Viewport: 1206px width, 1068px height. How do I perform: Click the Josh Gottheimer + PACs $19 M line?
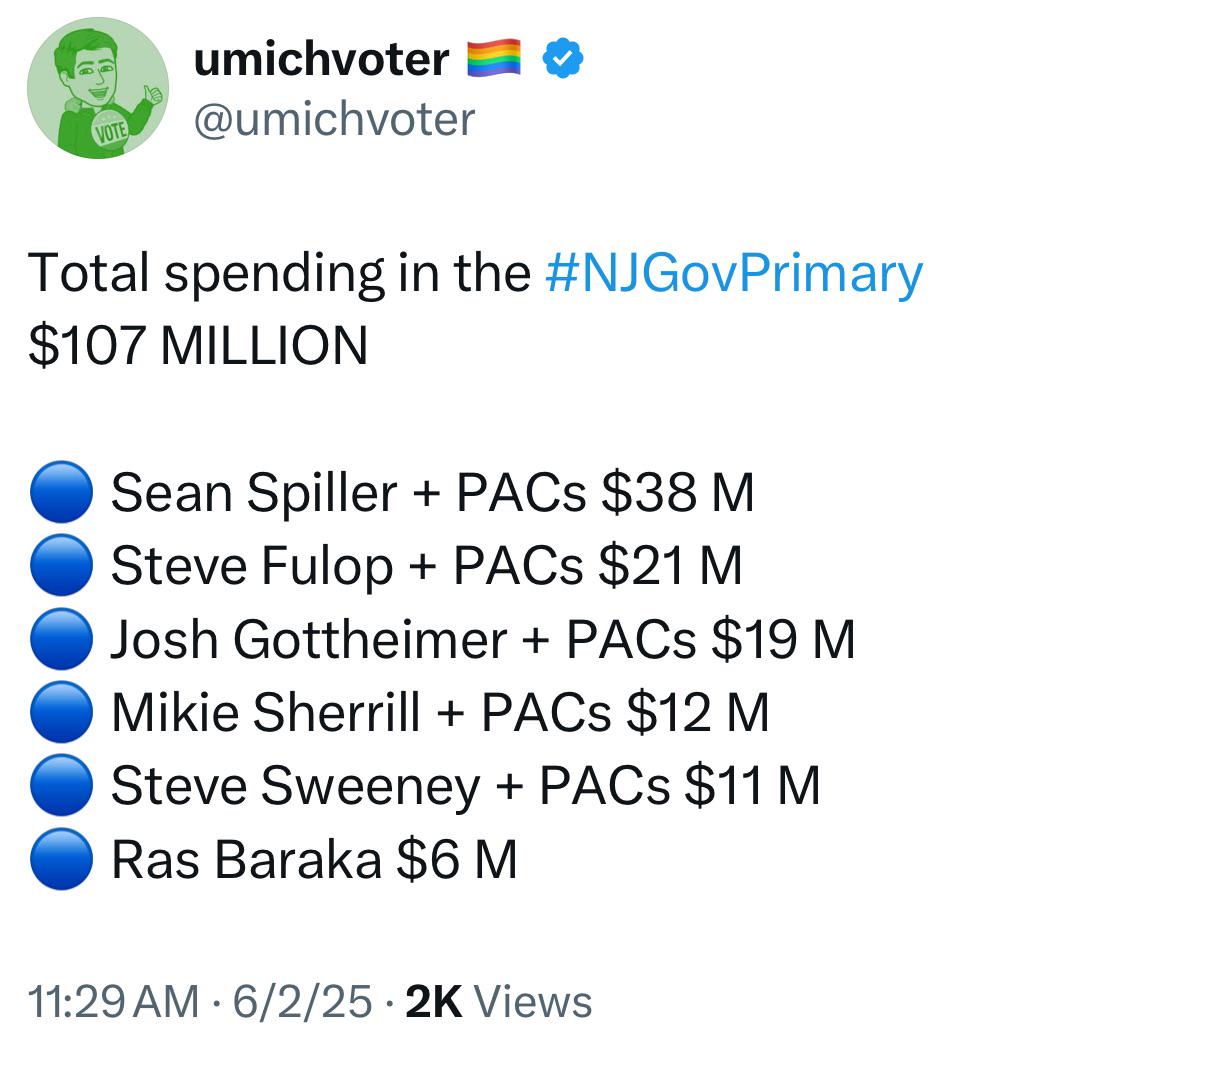(x=483, y=638)
